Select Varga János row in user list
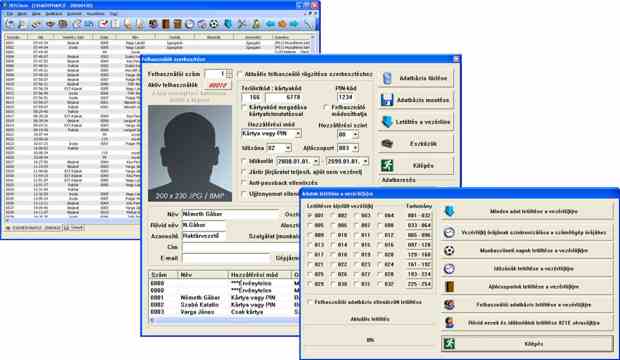Image resolution: width=620 pixels, height=360 pixels. click(224, 312)
